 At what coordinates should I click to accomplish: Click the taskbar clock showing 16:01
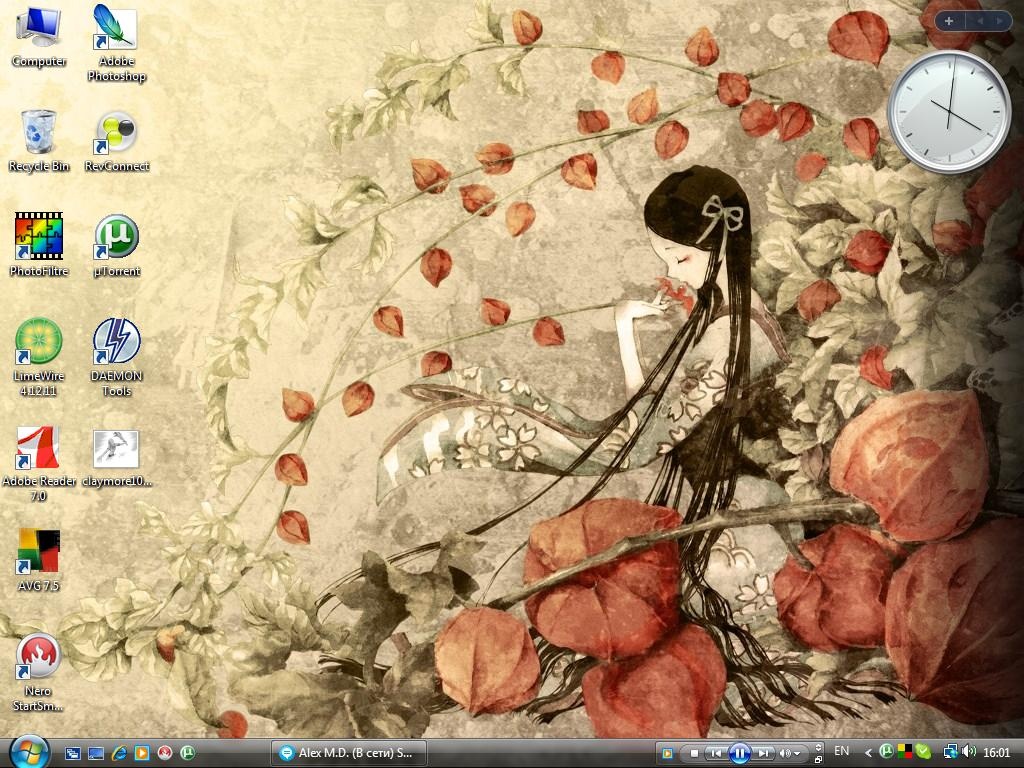point(997,753)
